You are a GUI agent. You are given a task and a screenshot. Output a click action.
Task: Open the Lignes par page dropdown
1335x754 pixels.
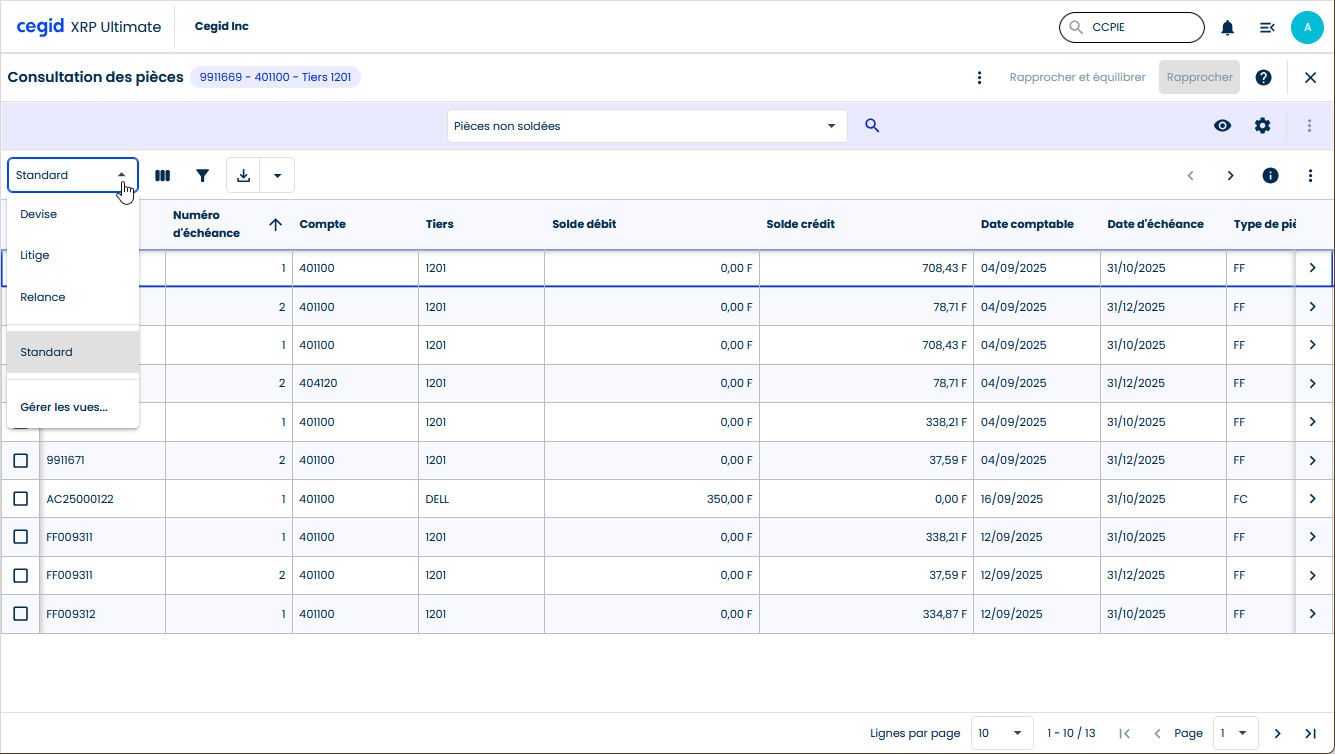(x=1003, y=733)
